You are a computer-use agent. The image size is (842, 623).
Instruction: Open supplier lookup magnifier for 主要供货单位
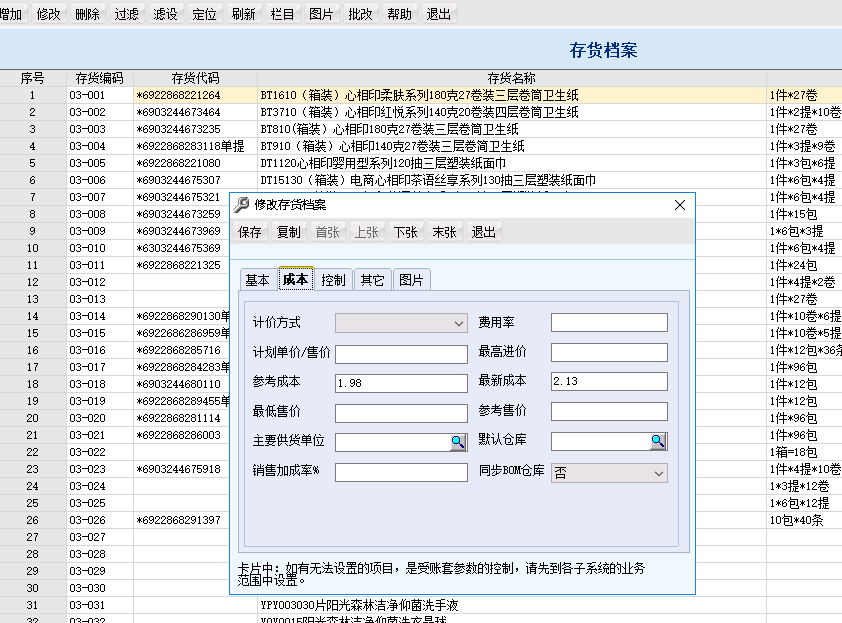point(458,442)
